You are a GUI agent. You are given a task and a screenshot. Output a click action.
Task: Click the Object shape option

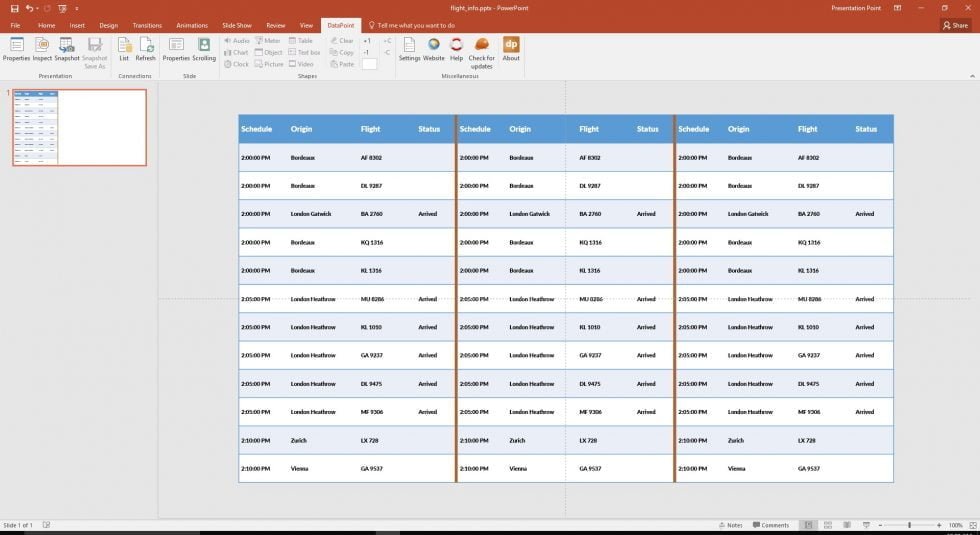[x=269, y=52]
